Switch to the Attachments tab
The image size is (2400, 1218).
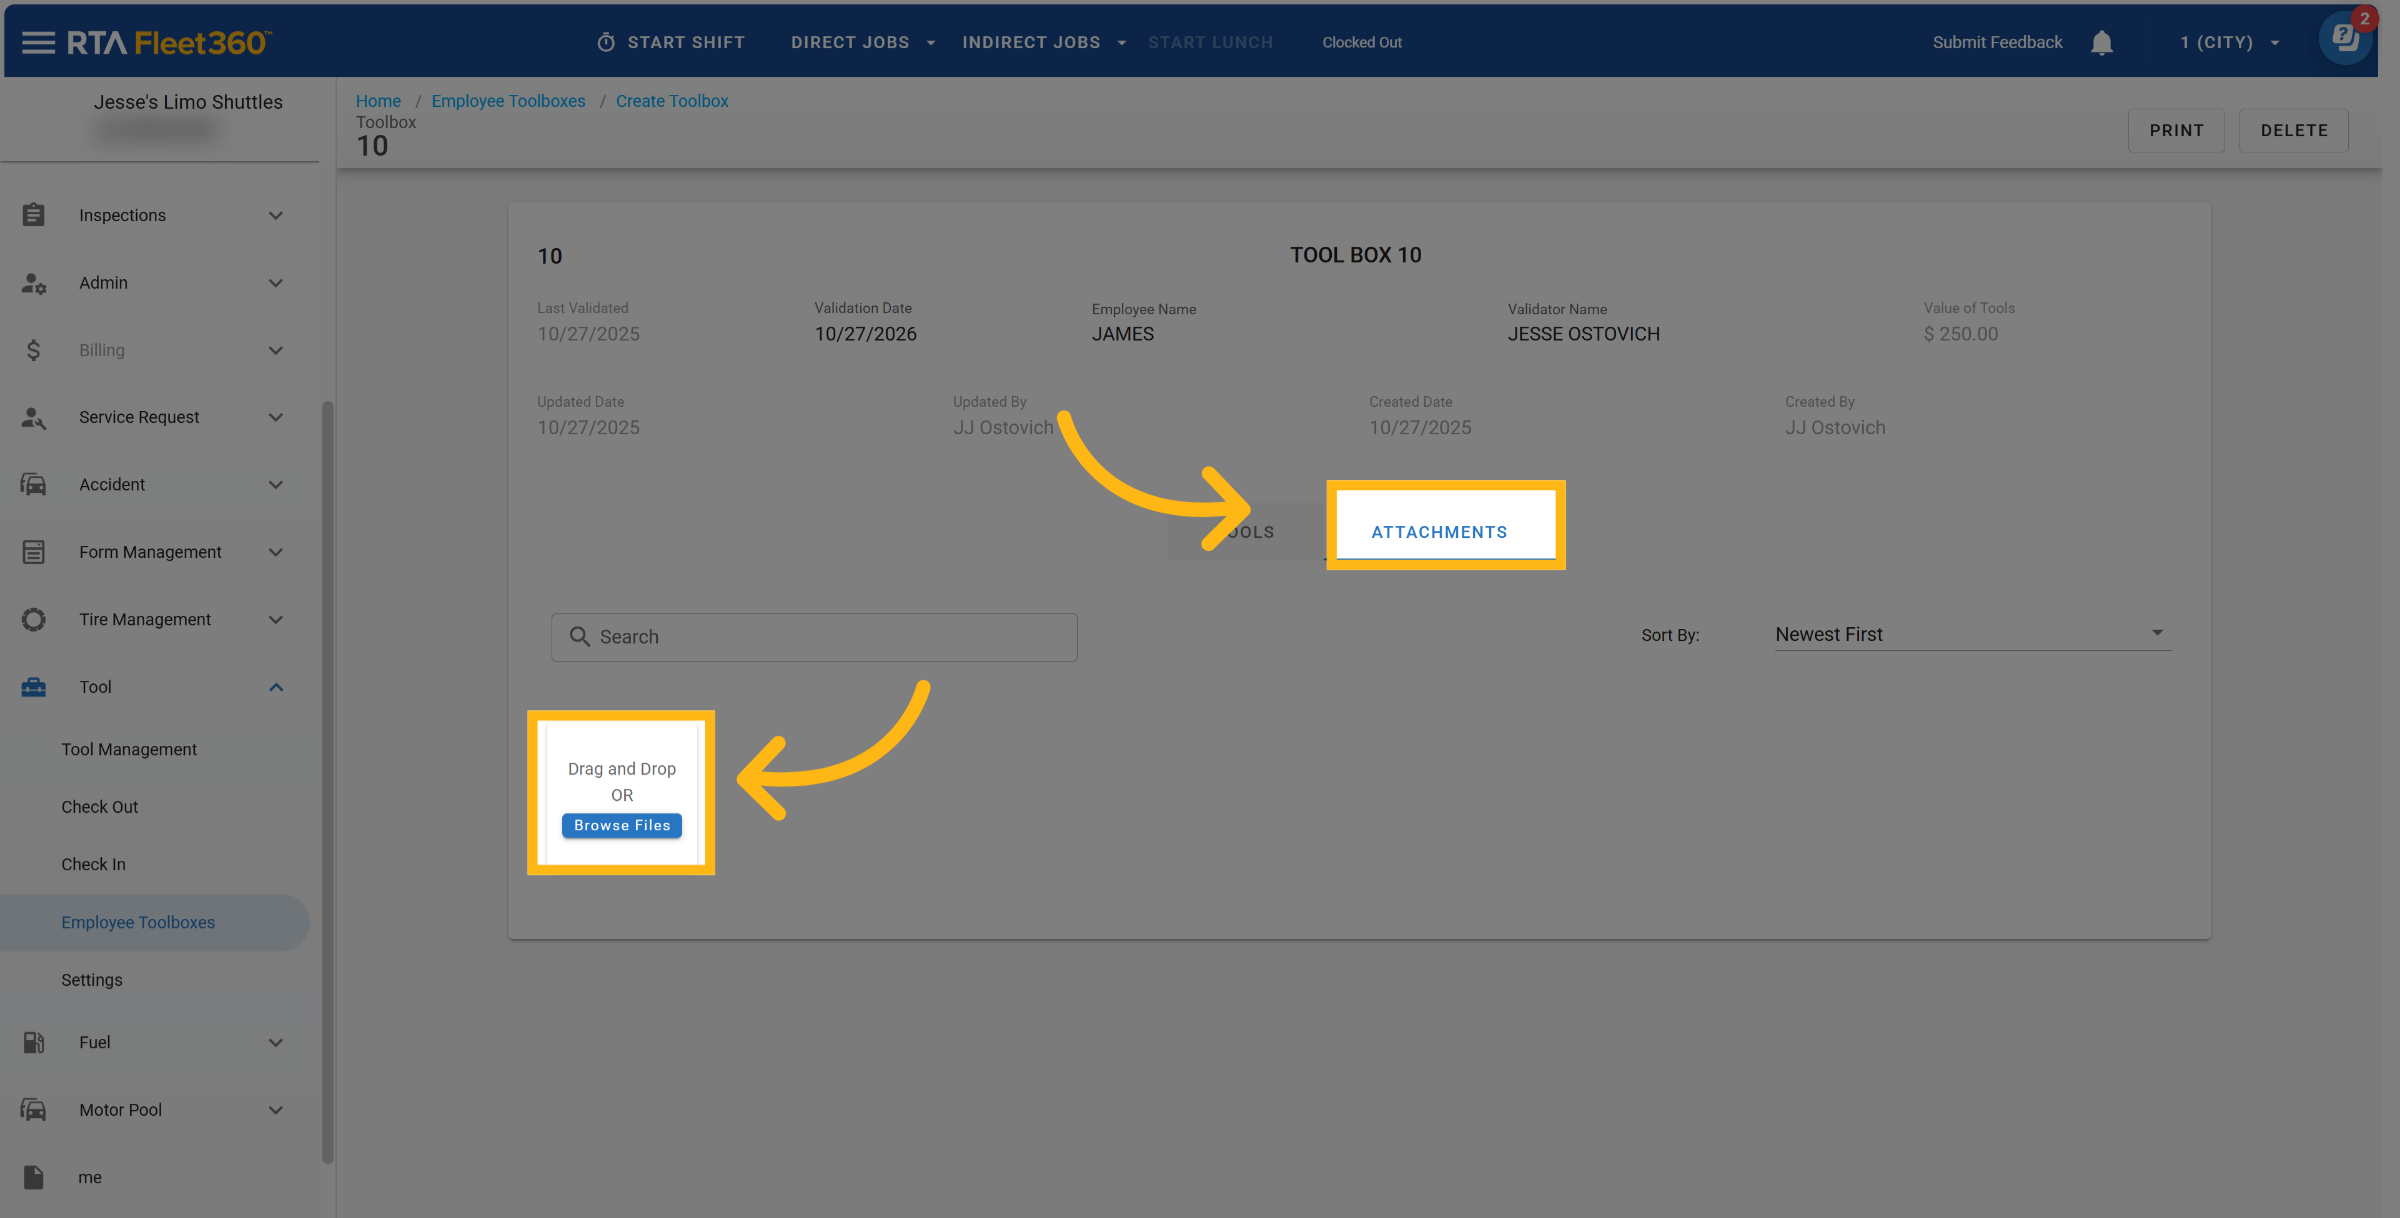(x=1439, y=532)
